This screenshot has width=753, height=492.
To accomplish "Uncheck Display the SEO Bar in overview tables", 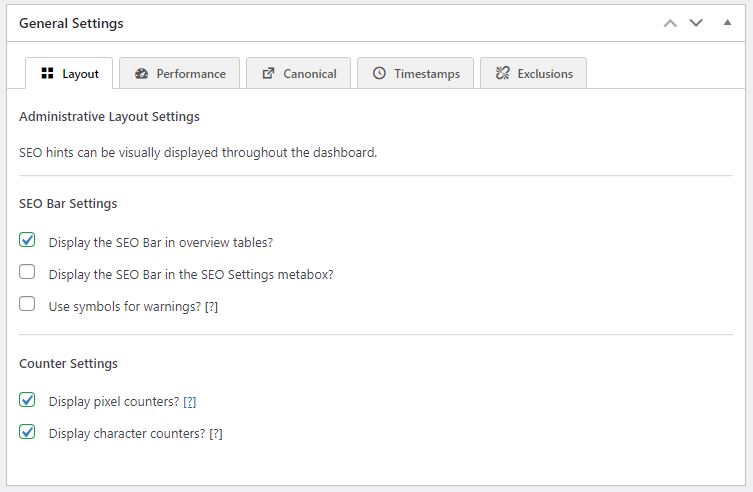I will click(27, 241).
